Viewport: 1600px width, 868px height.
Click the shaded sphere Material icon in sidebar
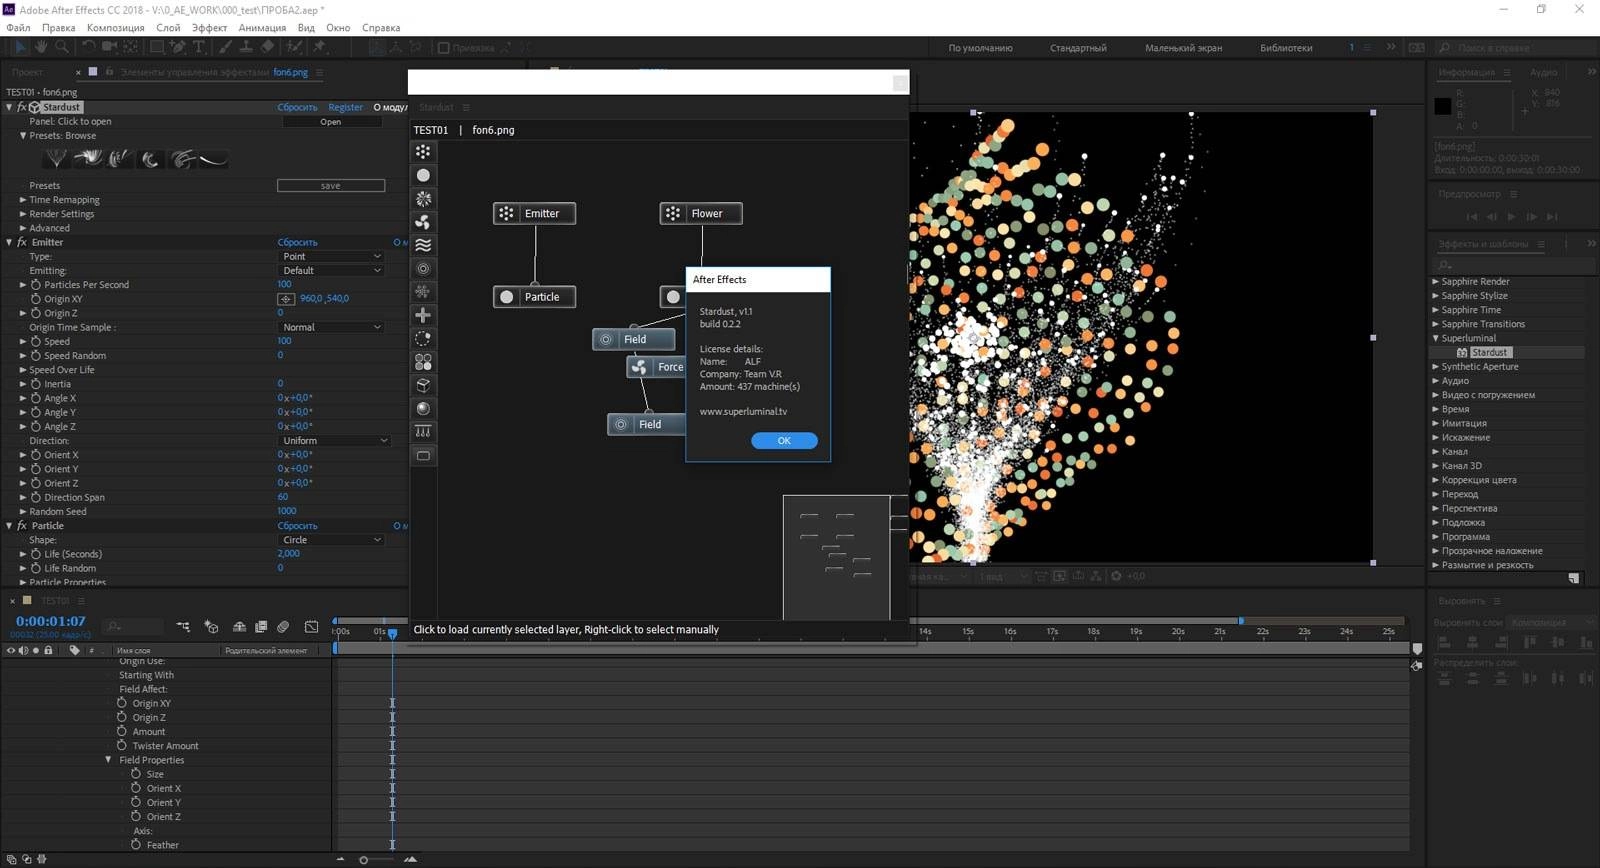click(423, 408)
